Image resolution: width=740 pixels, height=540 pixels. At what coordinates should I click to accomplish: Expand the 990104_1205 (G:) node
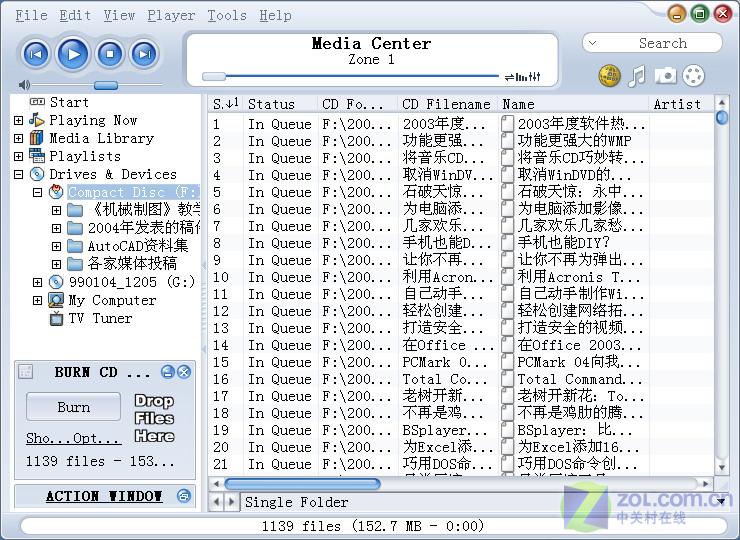click(x=37, y=282)
